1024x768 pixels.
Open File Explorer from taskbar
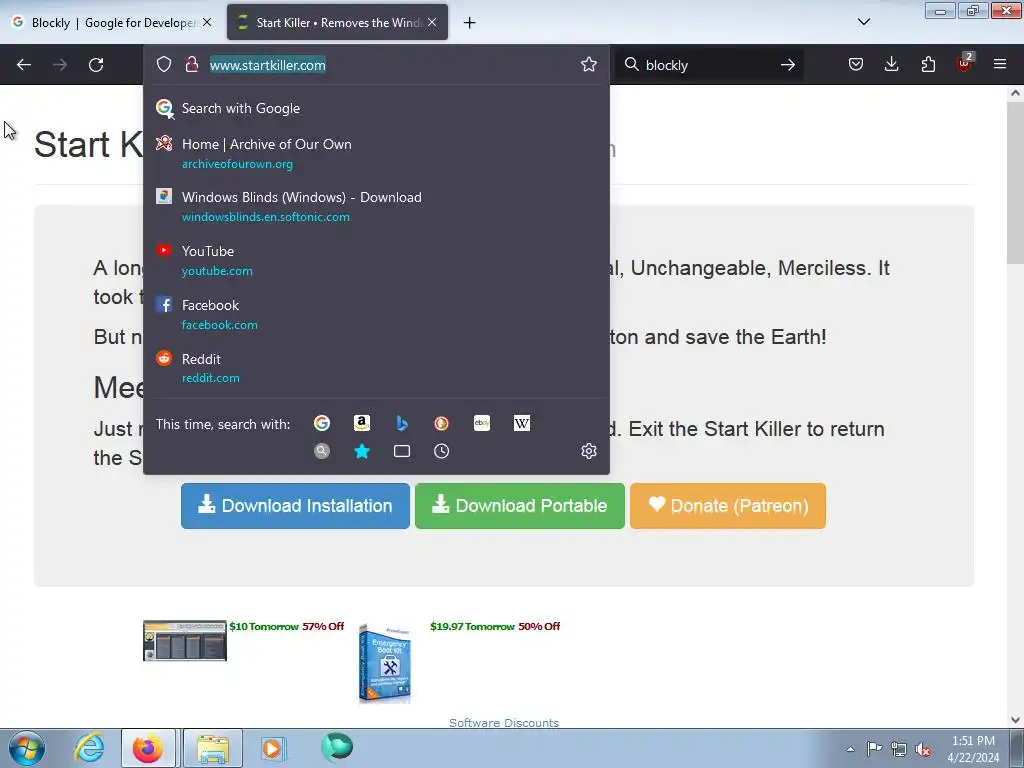click(x=213, y=748)
